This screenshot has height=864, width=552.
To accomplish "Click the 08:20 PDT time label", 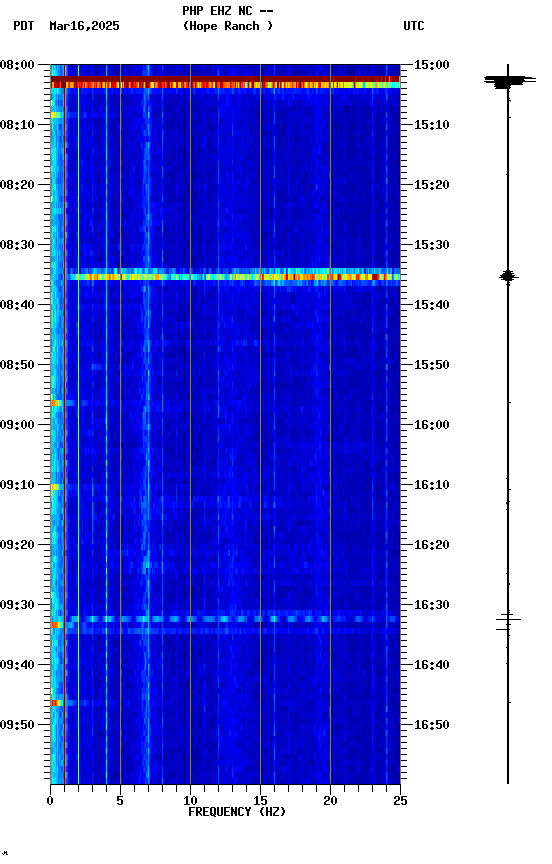I will point(17,185).
